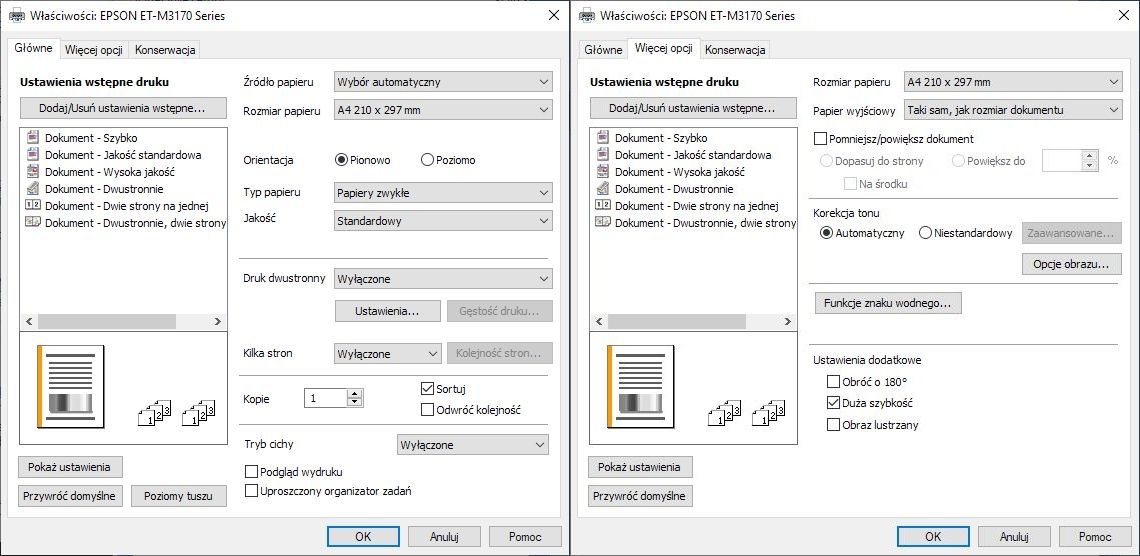Open the Źródło papieru dropdown
1140x556 pixels.
(x=443, y=82)
